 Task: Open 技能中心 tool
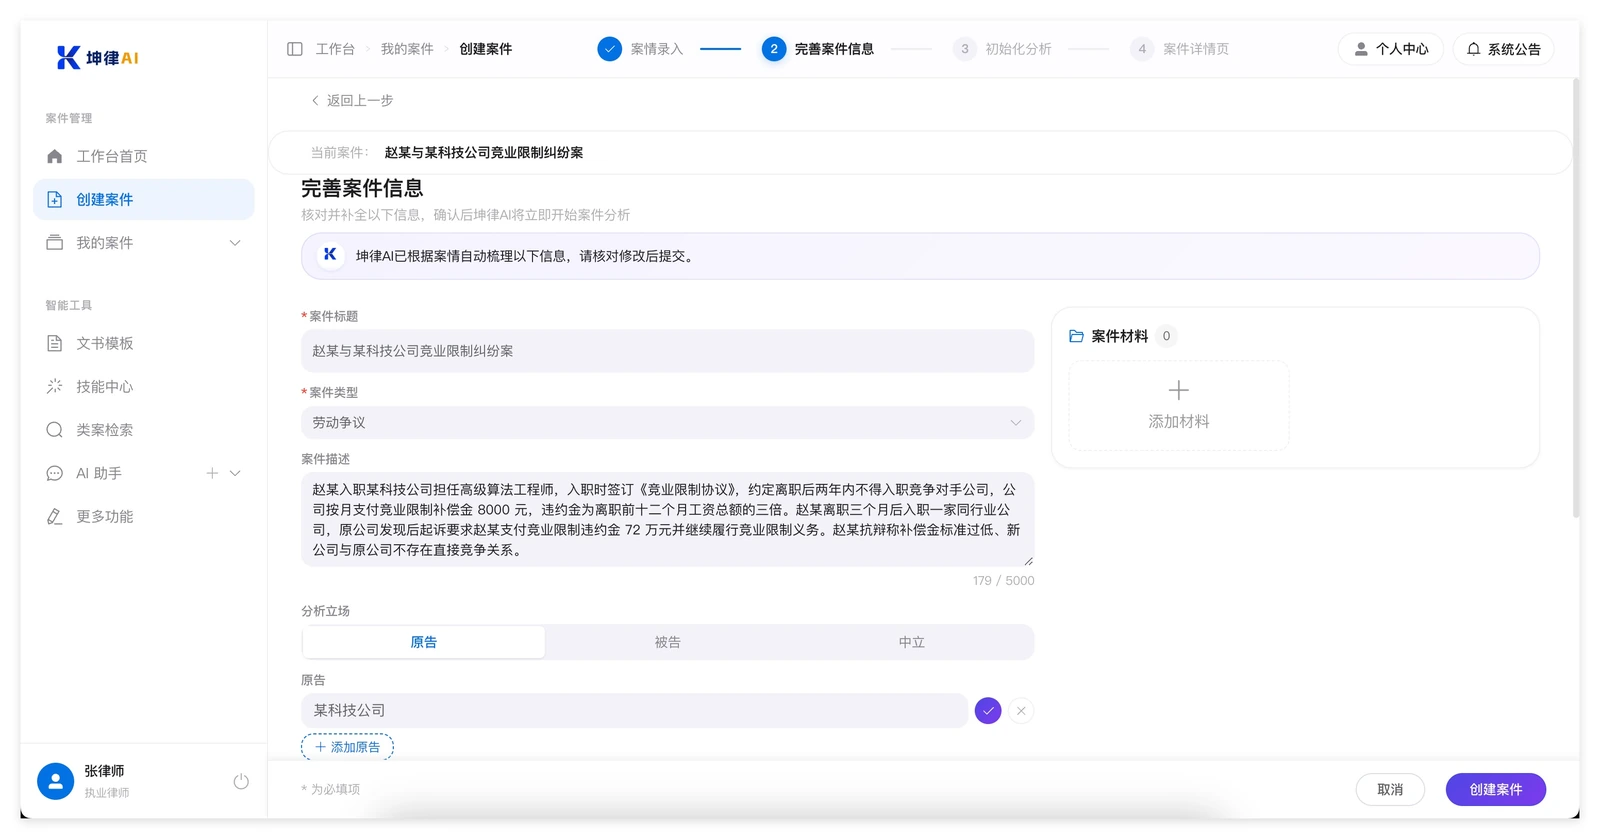pos(144,386)
